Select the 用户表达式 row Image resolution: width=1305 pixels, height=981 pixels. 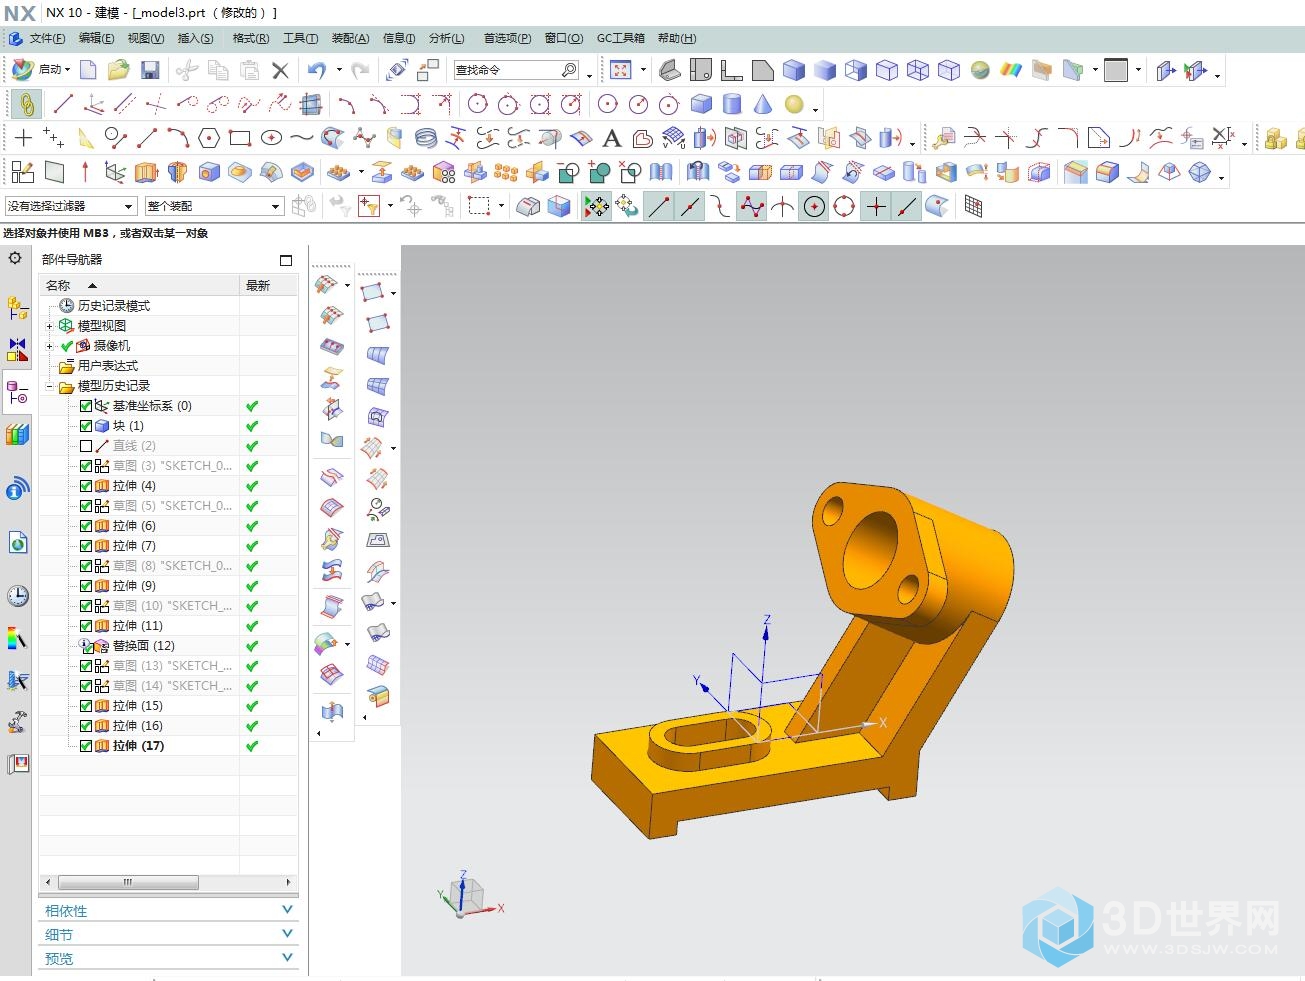click(168, 366)
